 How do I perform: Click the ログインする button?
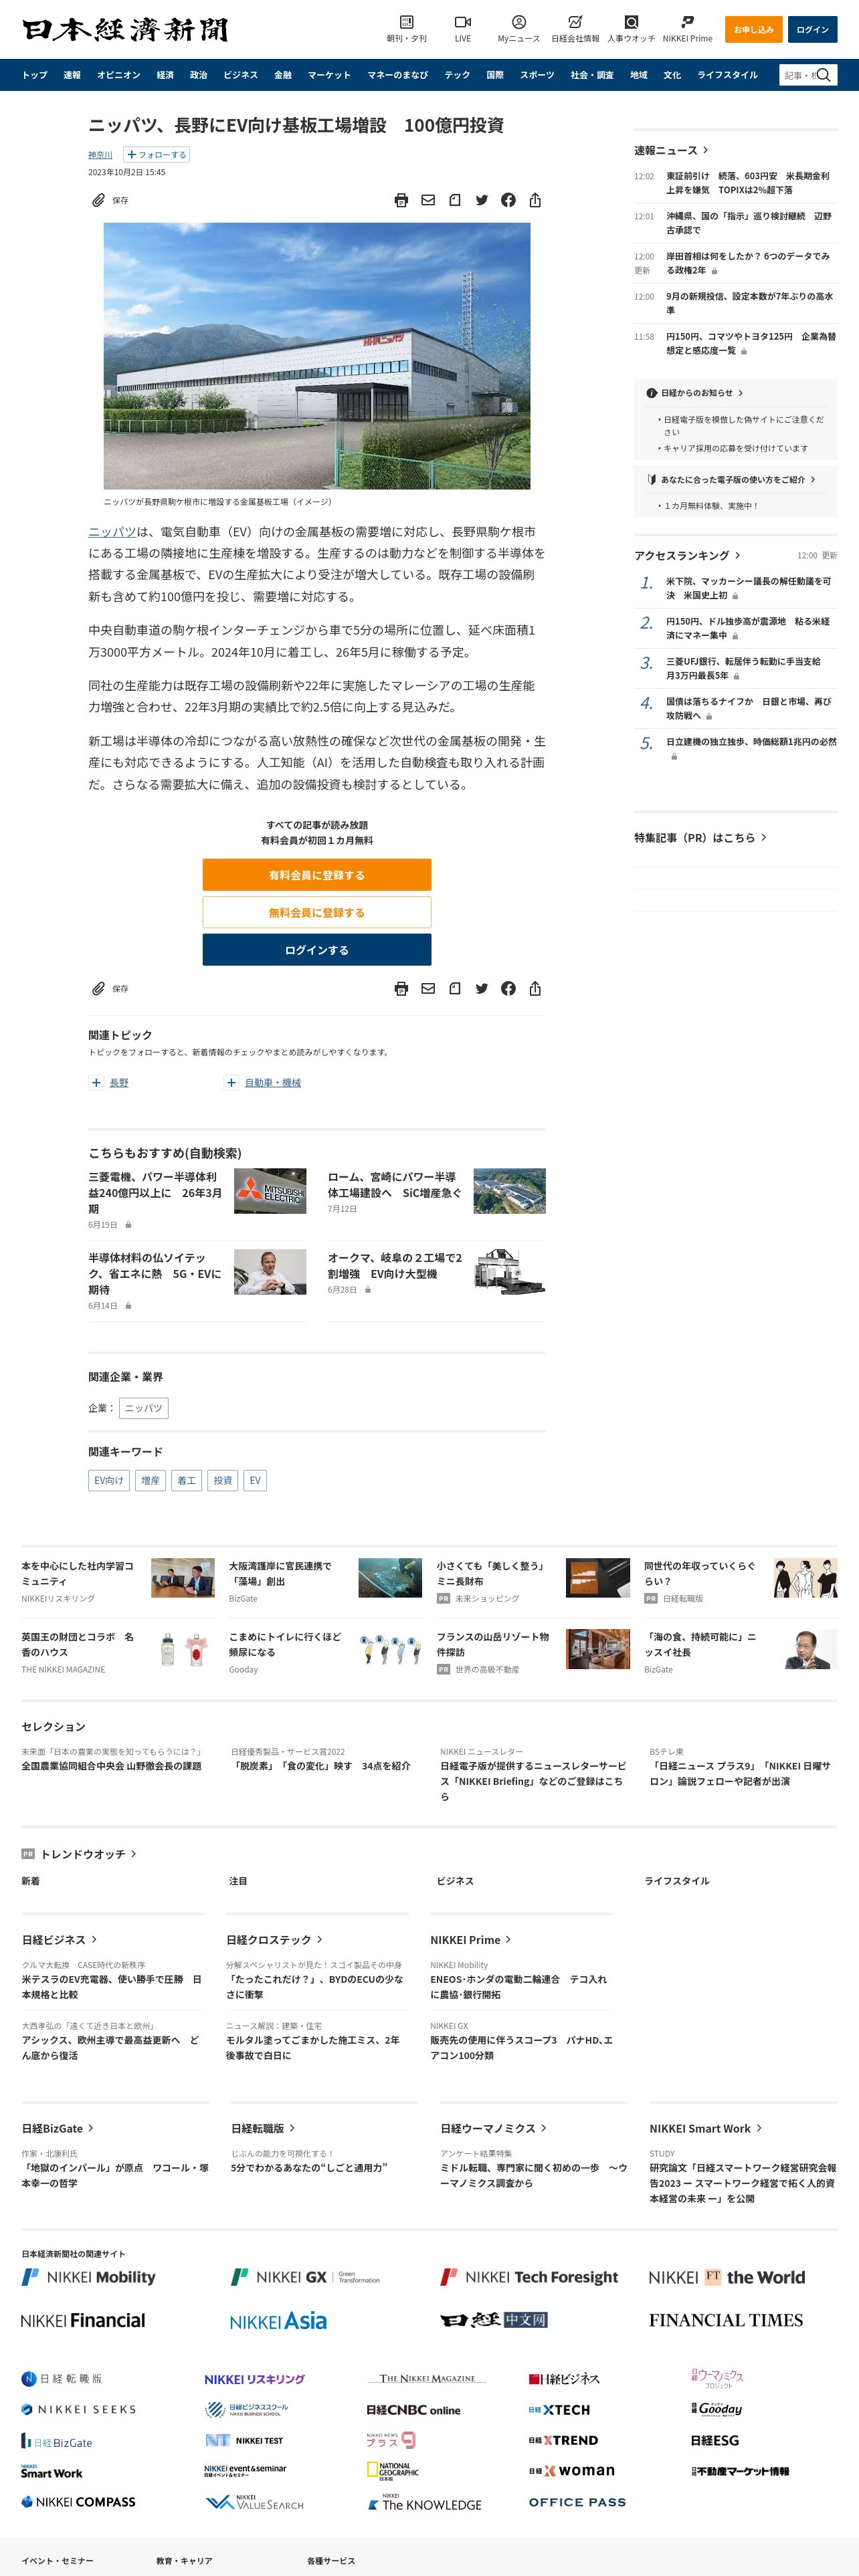pyautogui.click(x=317, y=950)
